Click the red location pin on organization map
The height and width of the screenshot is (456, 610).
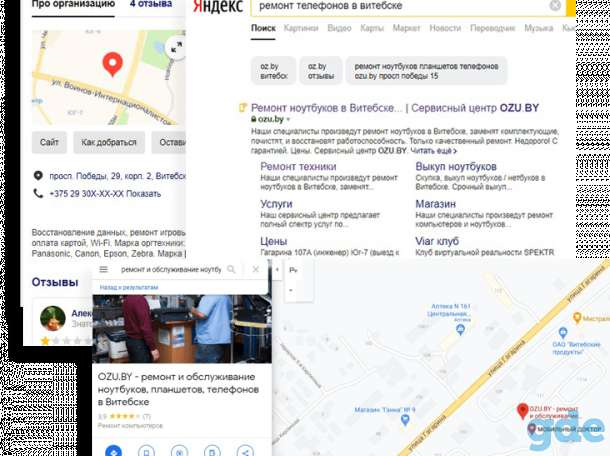click(112, 63)
